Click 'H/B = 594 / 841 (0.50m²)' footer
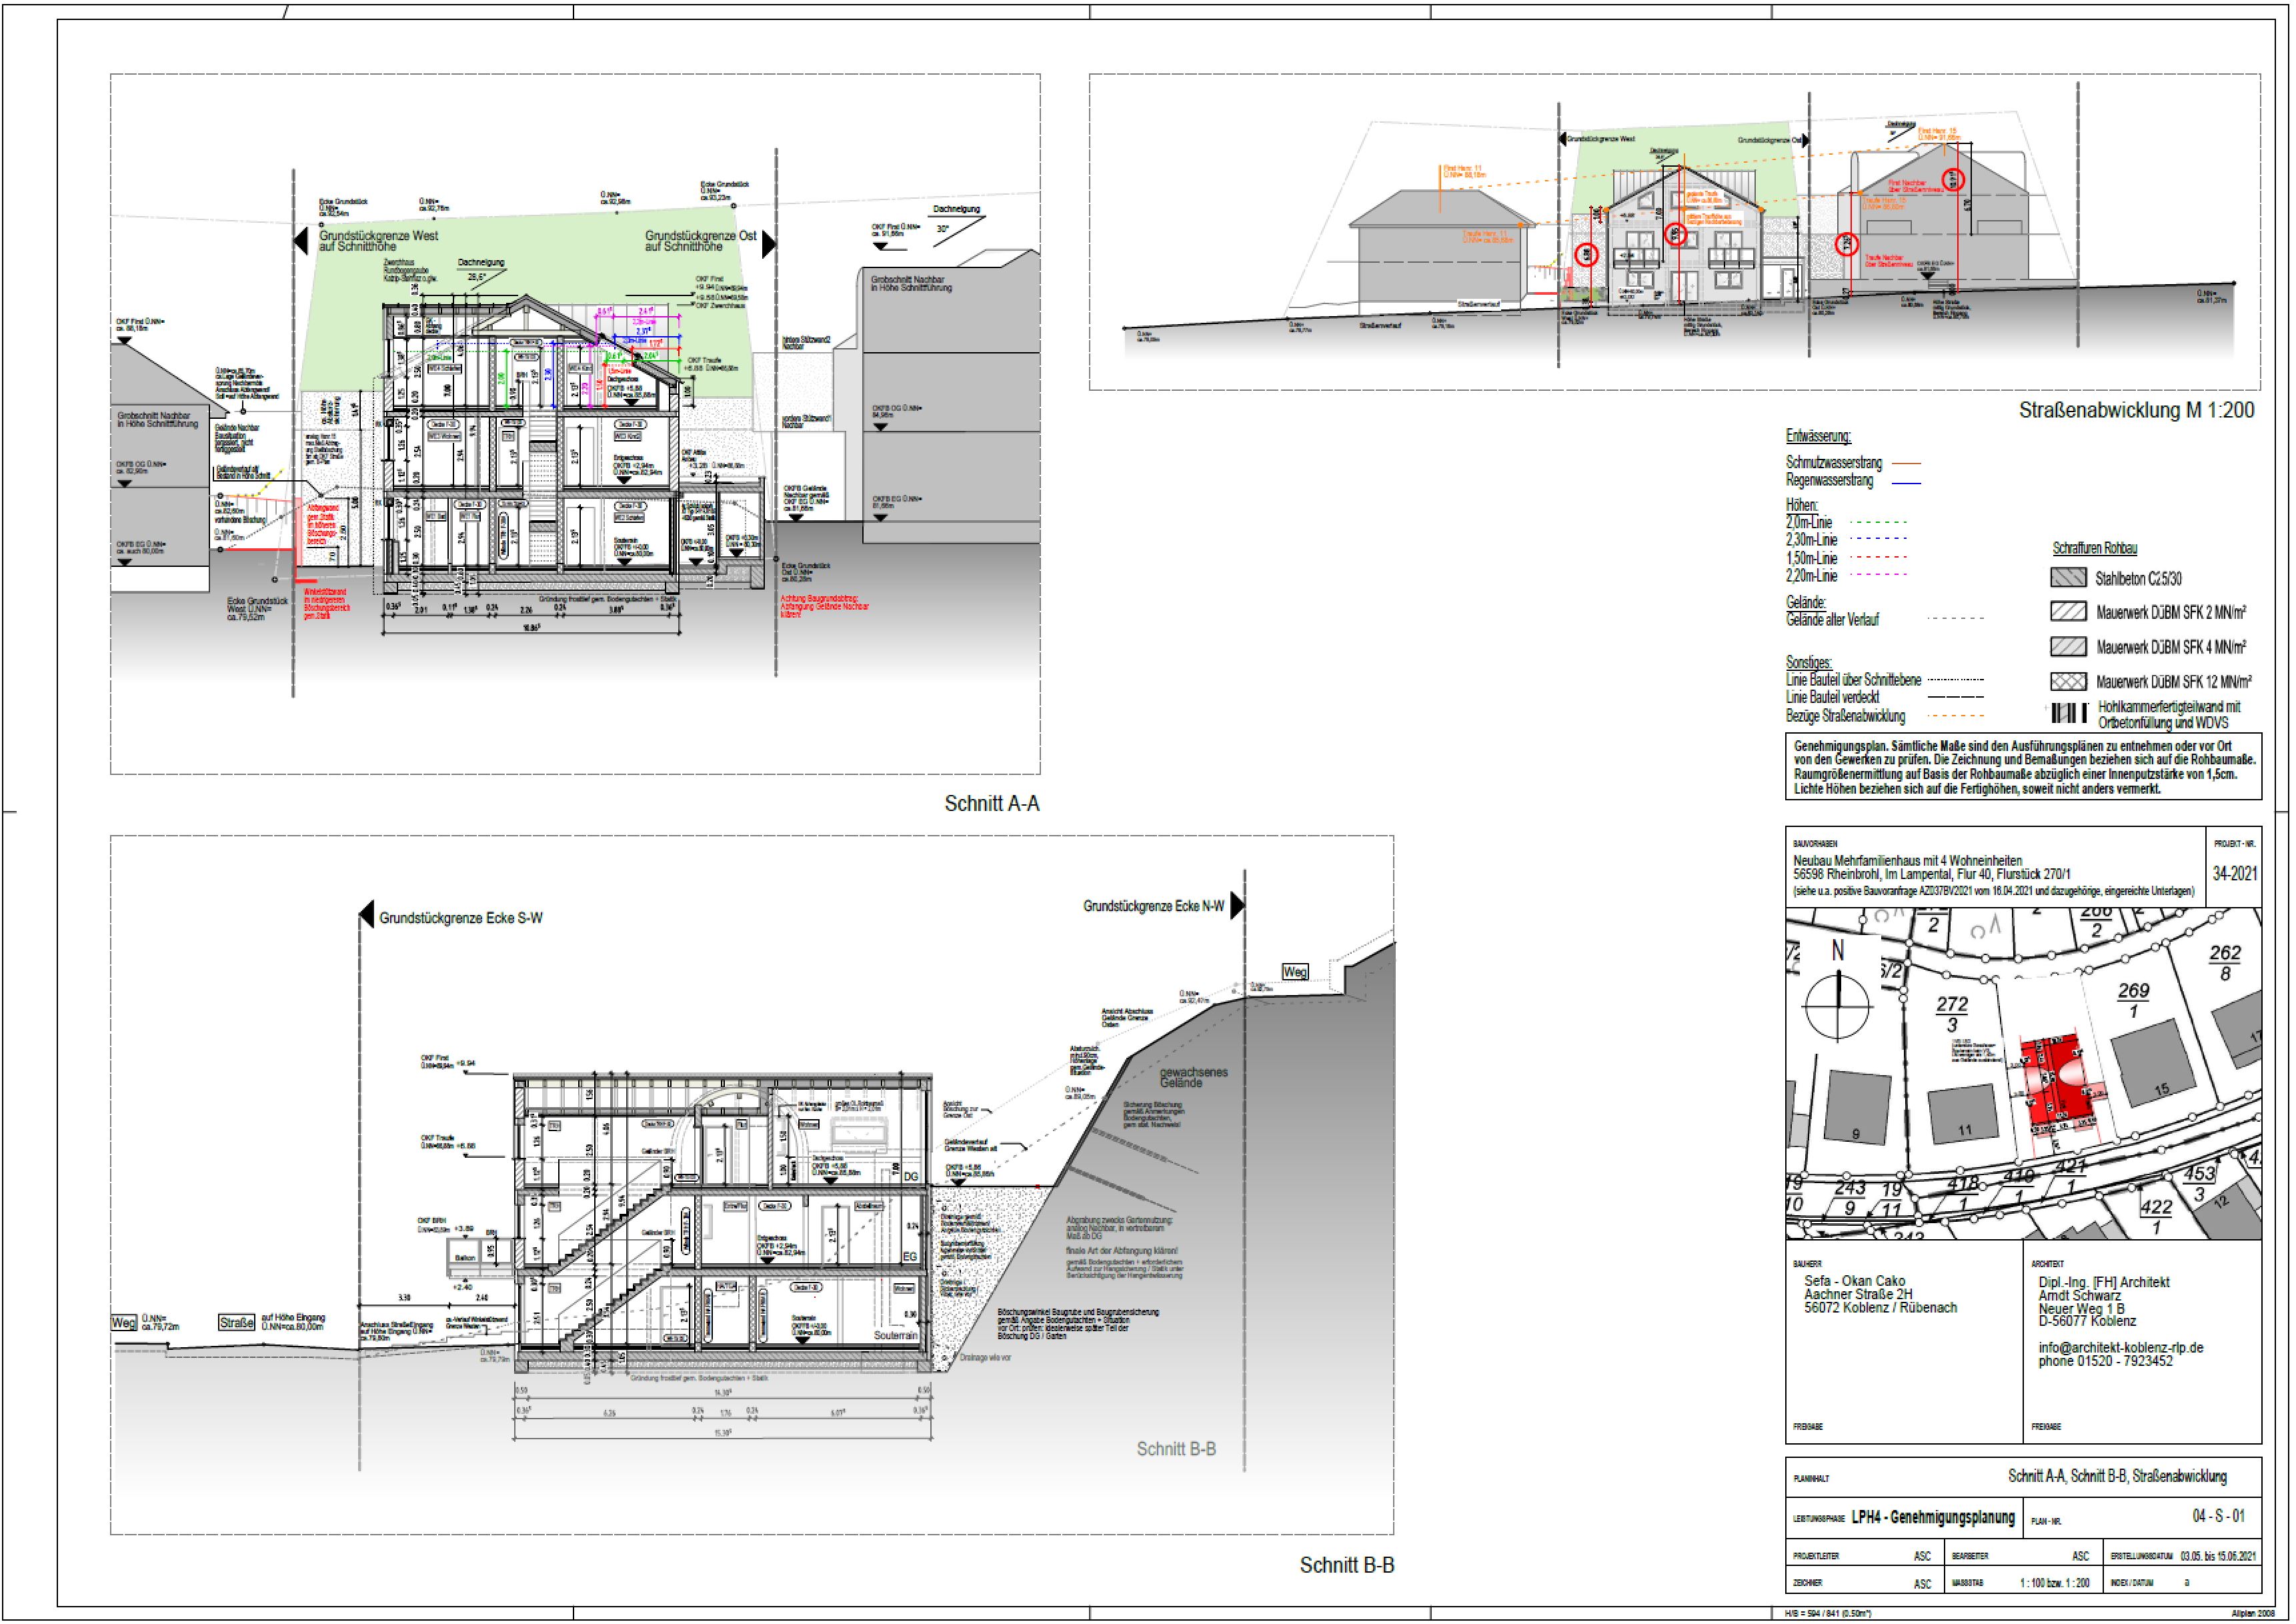The height and width of the screenshot is (1624, 2296). pos(1827,1614)
